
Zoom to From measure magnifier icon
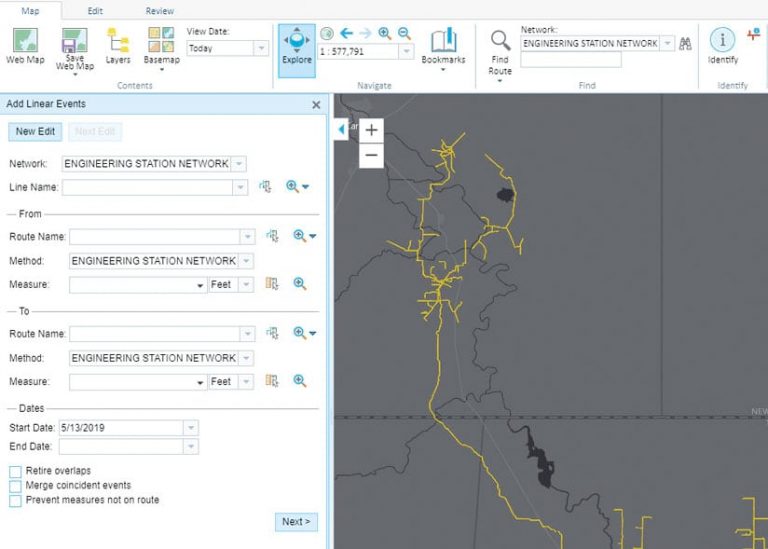click(x=300, y=284)
